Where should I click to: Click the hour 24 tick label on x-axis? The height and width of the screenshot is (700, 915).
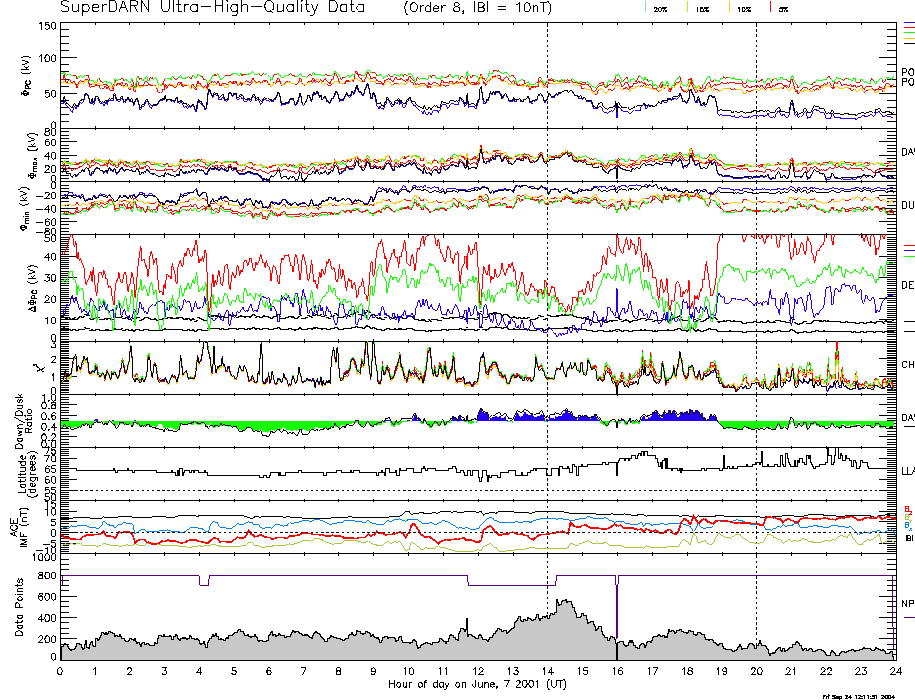click(894, 671)
